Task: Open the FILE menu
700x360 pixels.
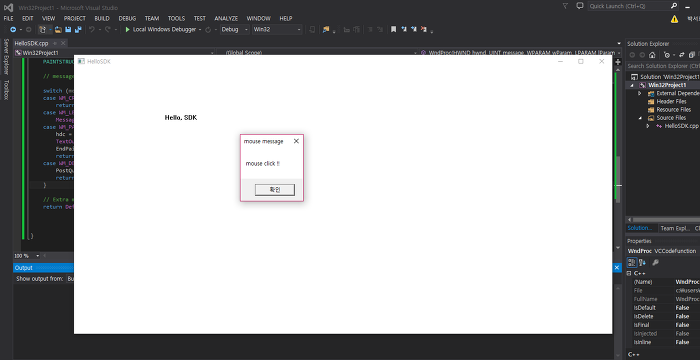Action: pyautogui.click(x=8, y=18)
